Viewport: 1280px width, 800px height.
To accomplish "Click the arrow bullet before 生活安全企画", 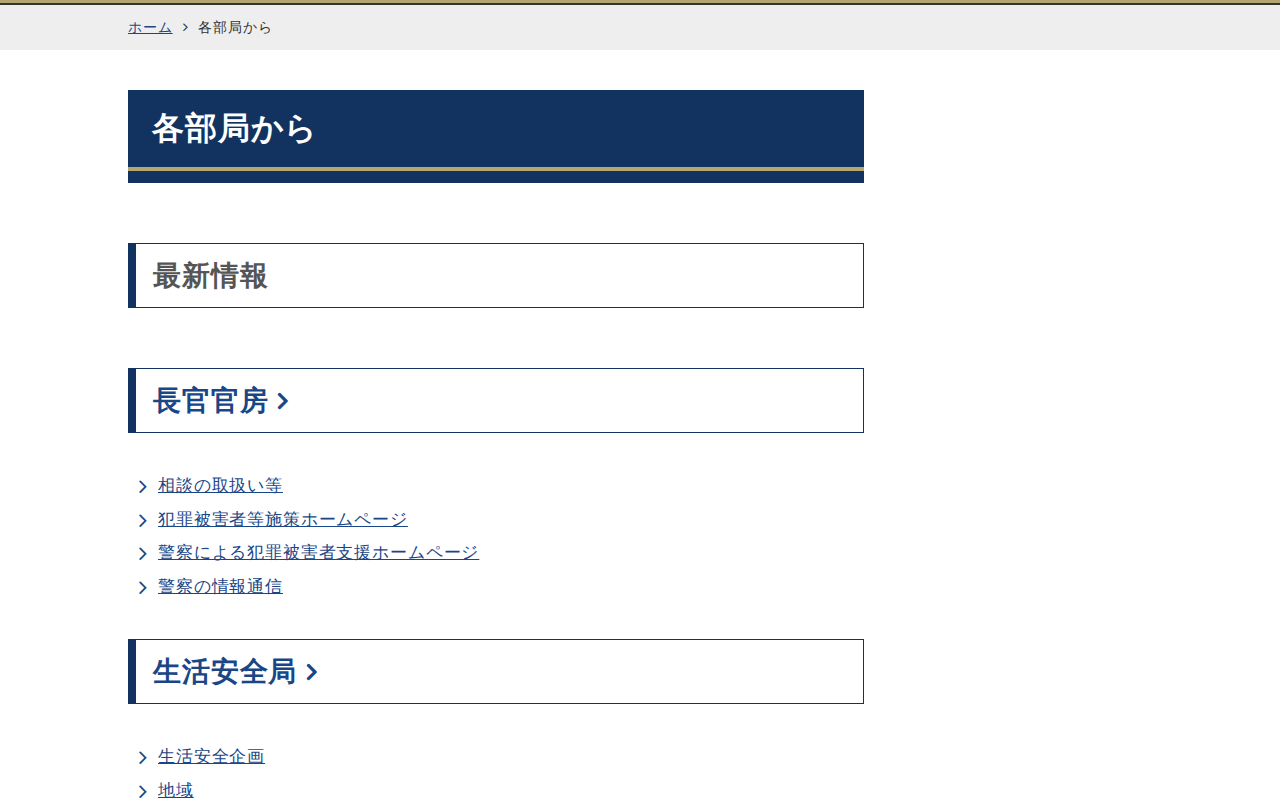I will tap(143, 758).
